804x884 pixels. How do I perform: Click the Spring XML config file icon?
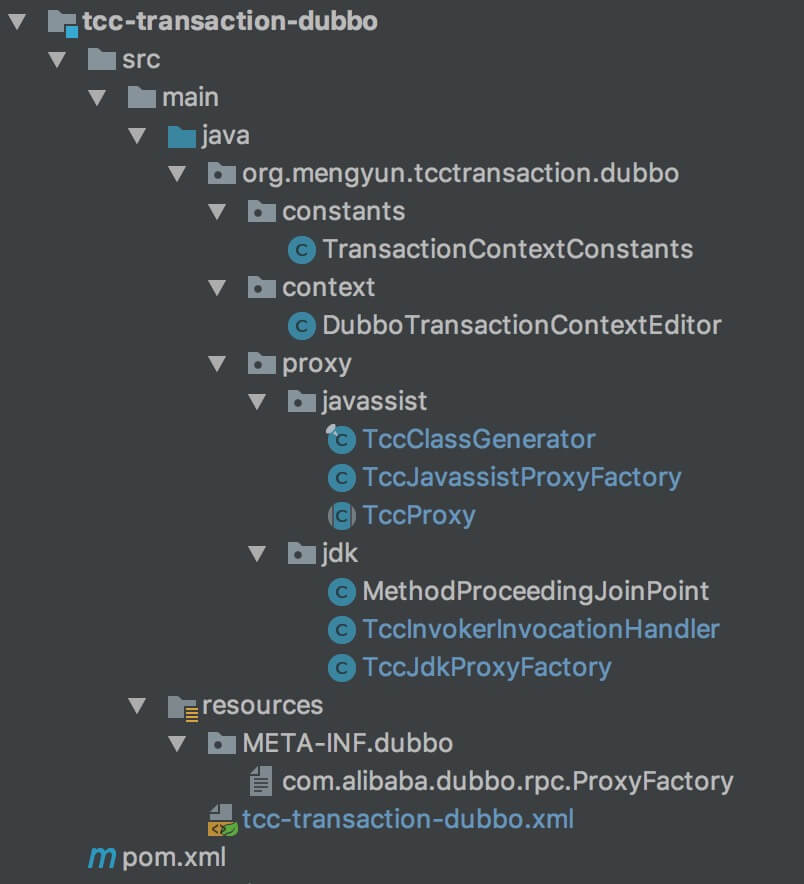point(222,820)
